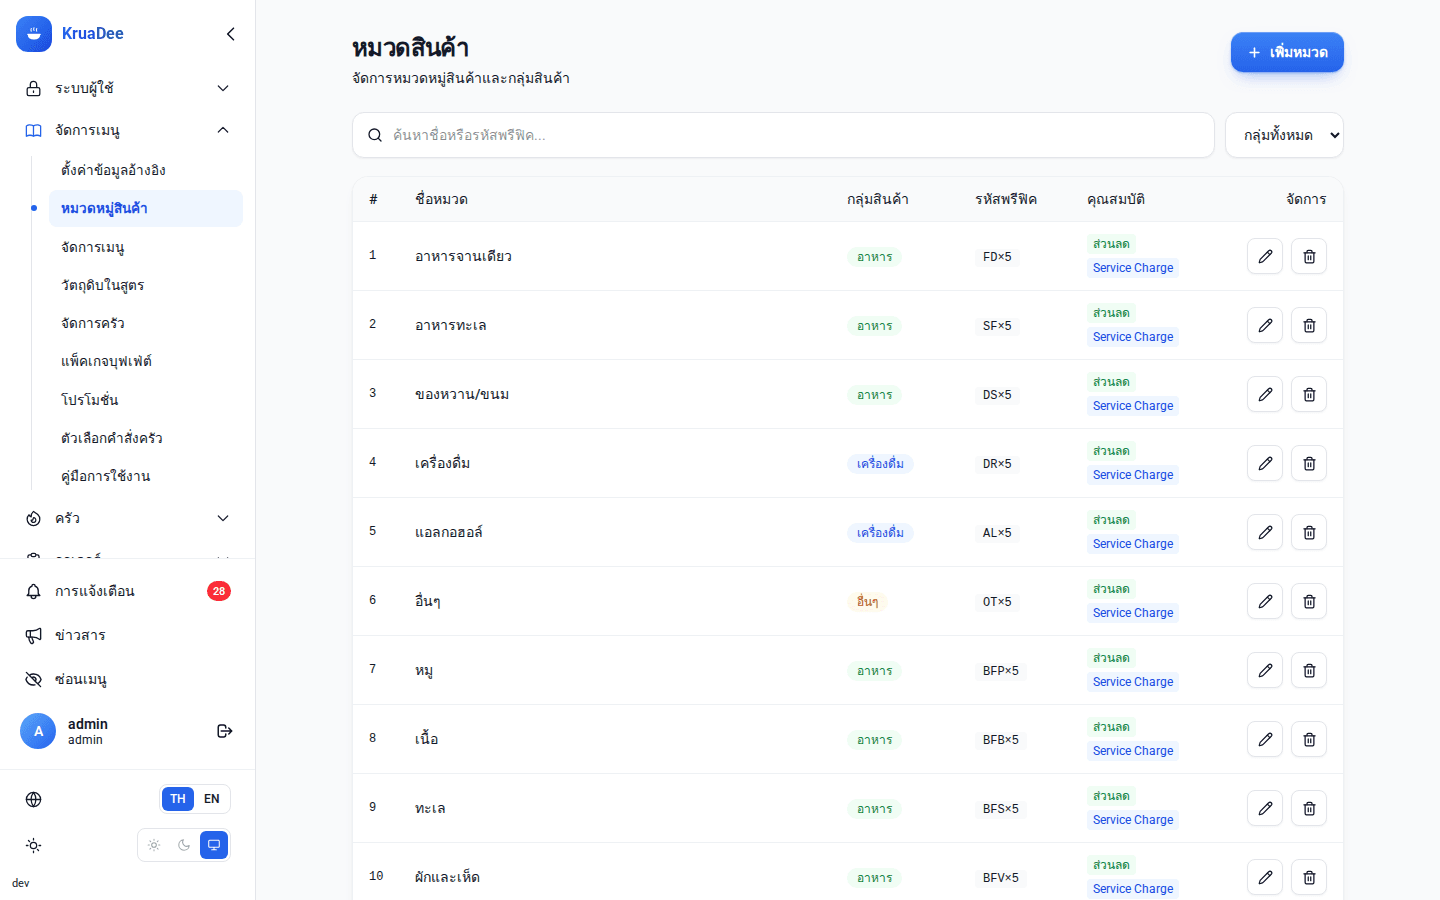Open the กลุ่มทั้งหมด group filter dropdown

(1284, 135)
